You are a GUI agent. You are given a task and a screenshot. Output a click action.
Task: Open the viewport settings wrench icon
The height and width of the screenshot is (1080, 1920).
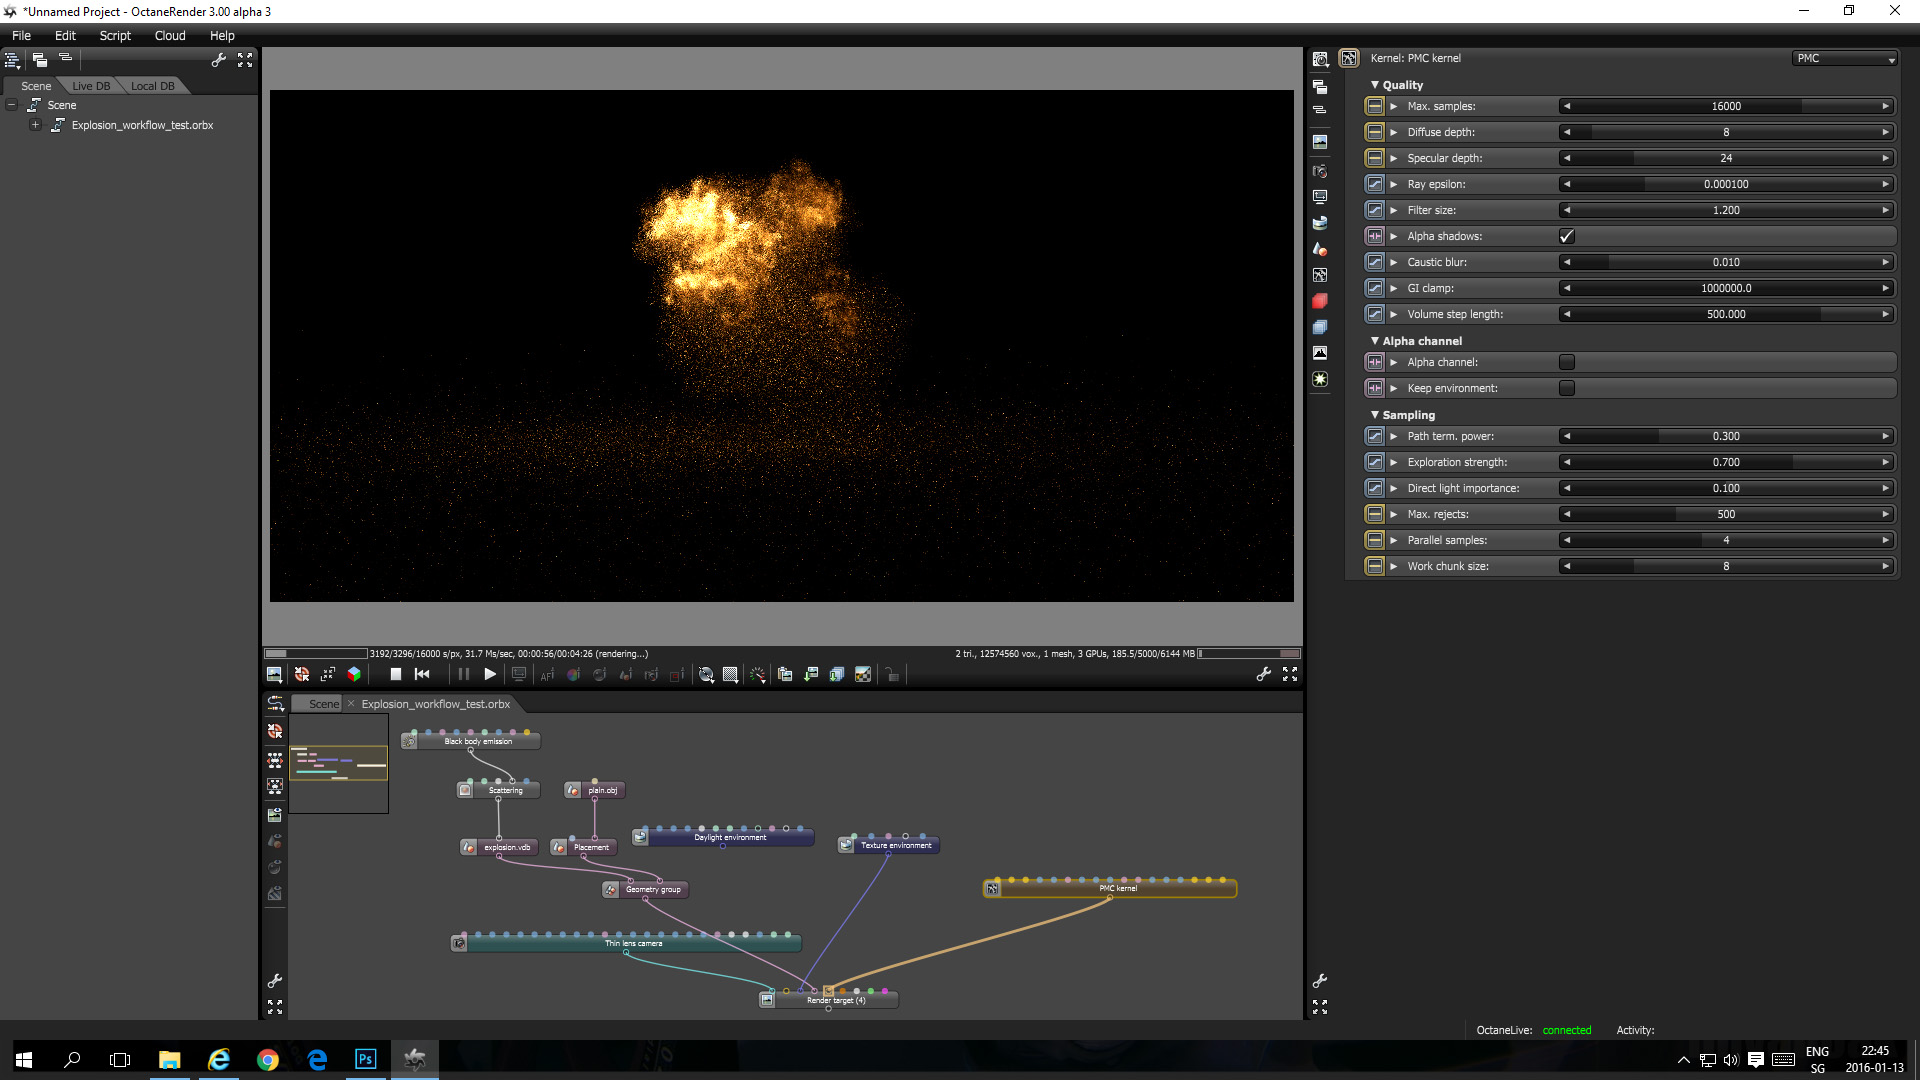pyautogui.click(x=1264, y=675)
